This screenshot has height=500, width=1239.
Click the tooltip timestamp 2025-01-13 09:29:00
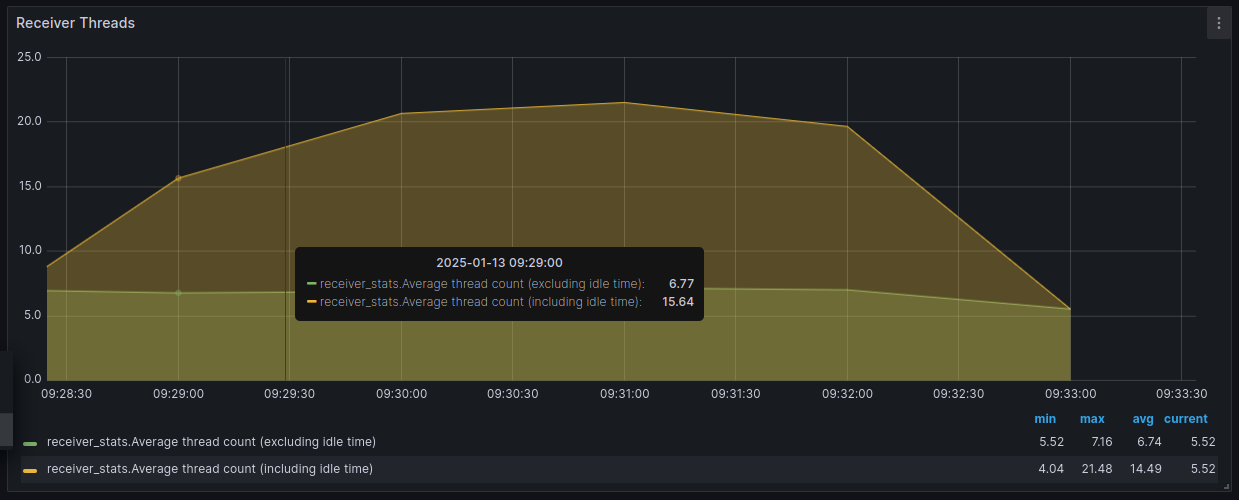tap(499, 263)
